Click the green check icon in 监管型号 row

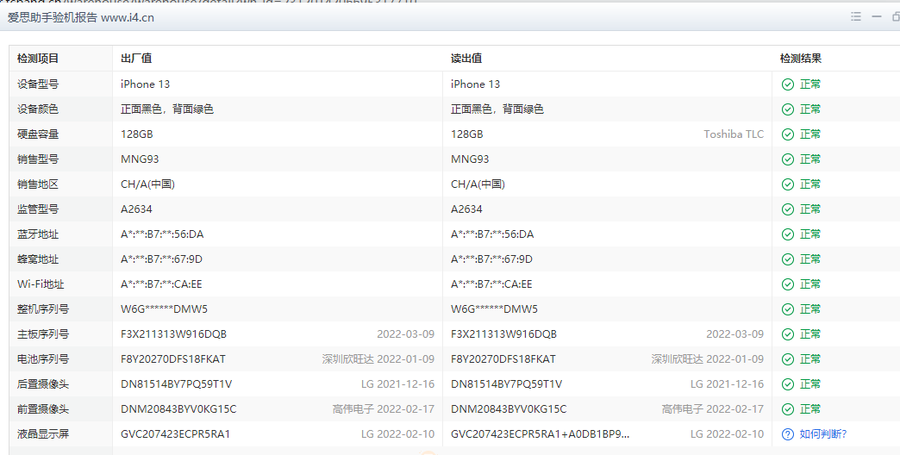tap(788, 209)
